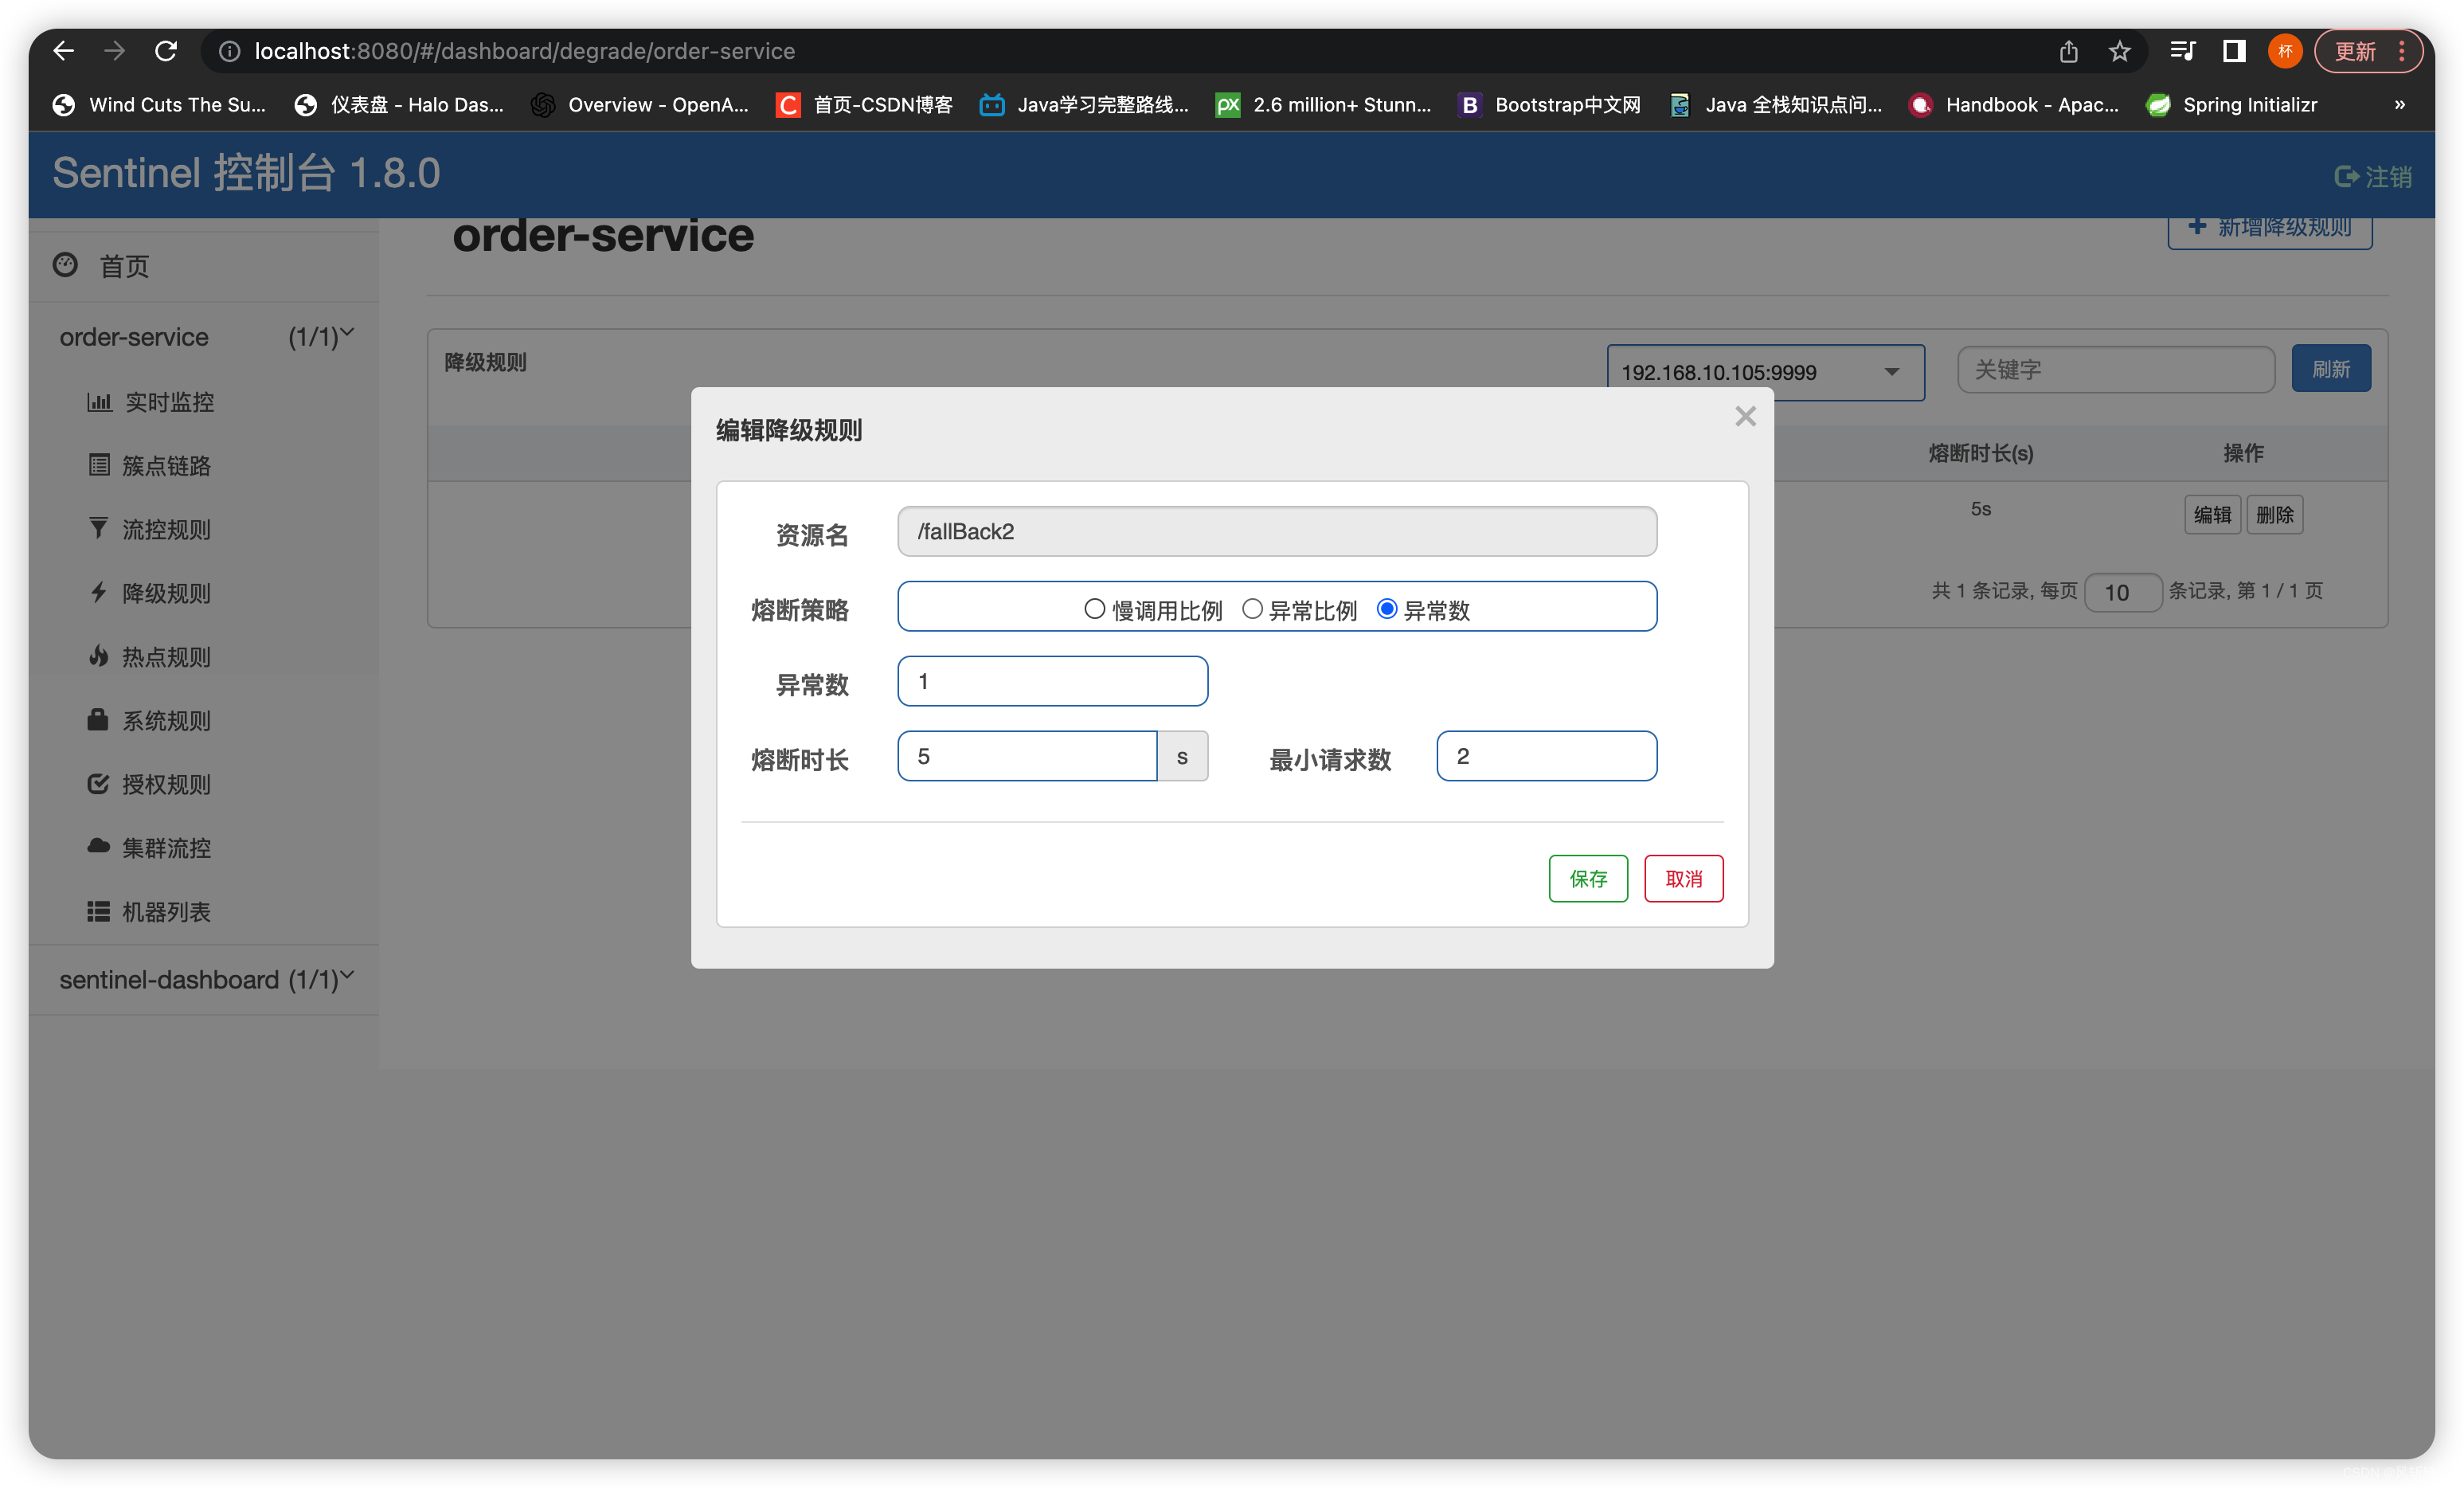
Task: Click the bookmark star icon
Action: tap(2119, 51)
